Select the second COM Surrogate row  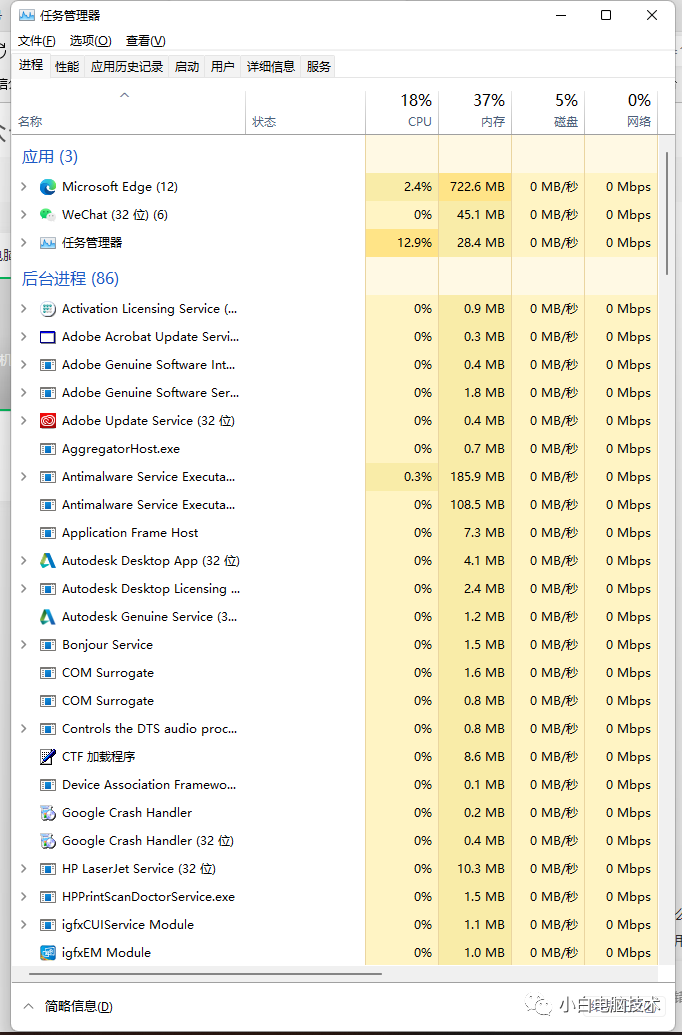[x=335, y=701]
